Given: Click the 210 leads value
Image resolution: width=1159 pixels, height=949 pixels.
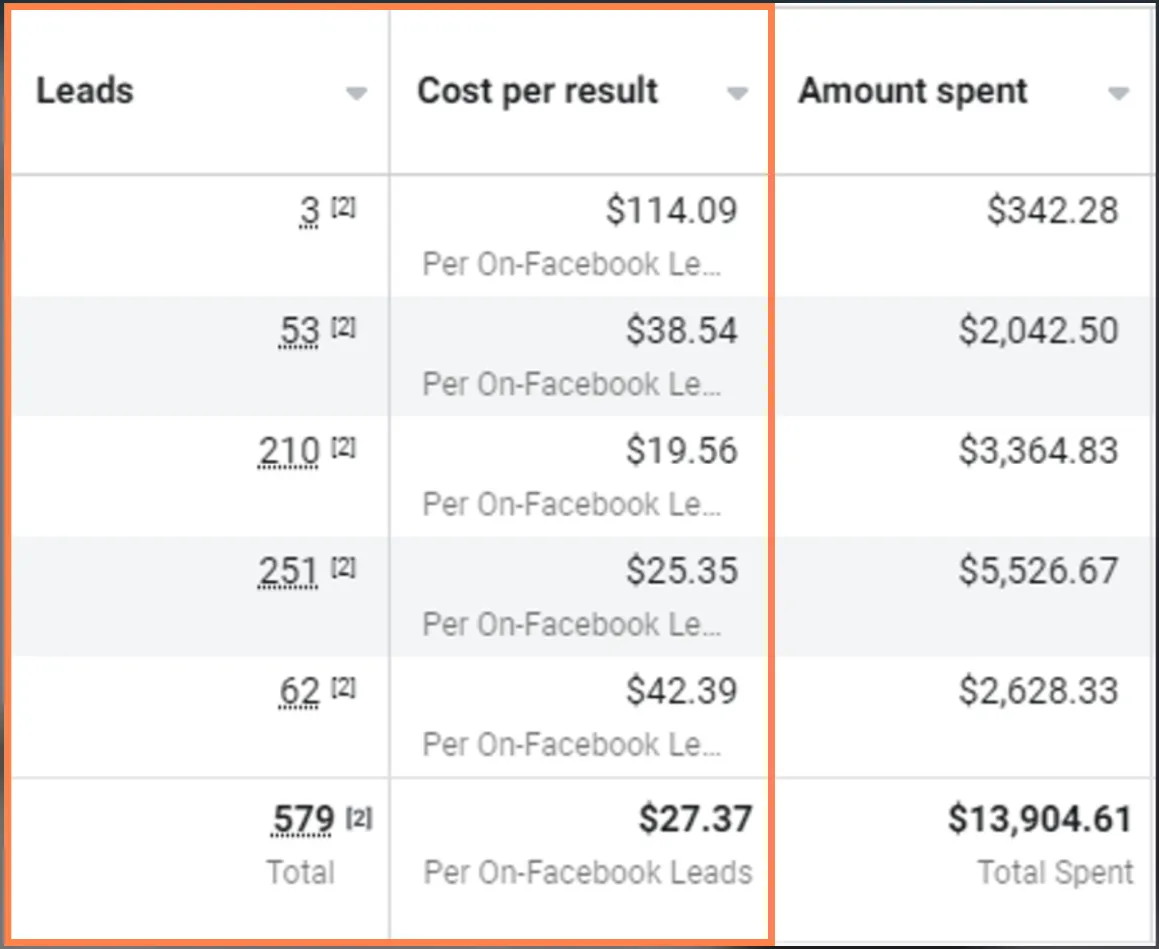Looking at the screenshot, I should tap(289, 451).
